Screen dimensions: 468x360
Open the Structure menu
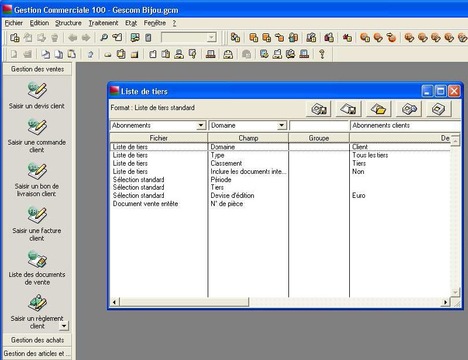68,23
